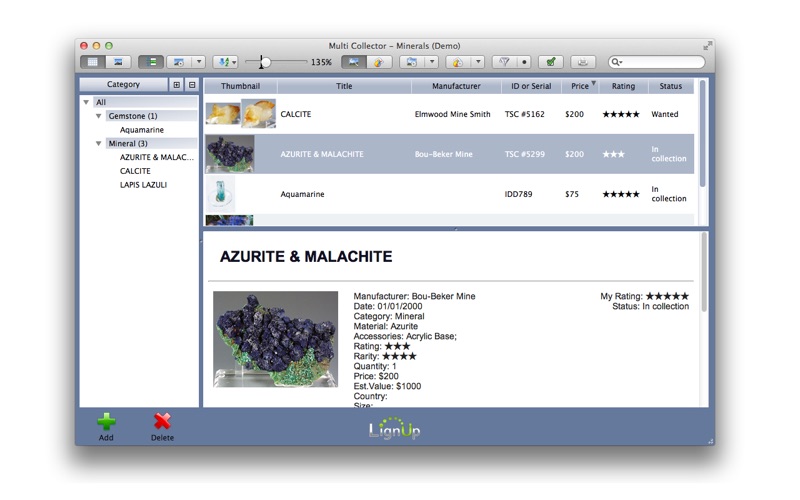
Task: Click IDD789 serial cell
Action: pyautogui.click(x=518, y=194)
